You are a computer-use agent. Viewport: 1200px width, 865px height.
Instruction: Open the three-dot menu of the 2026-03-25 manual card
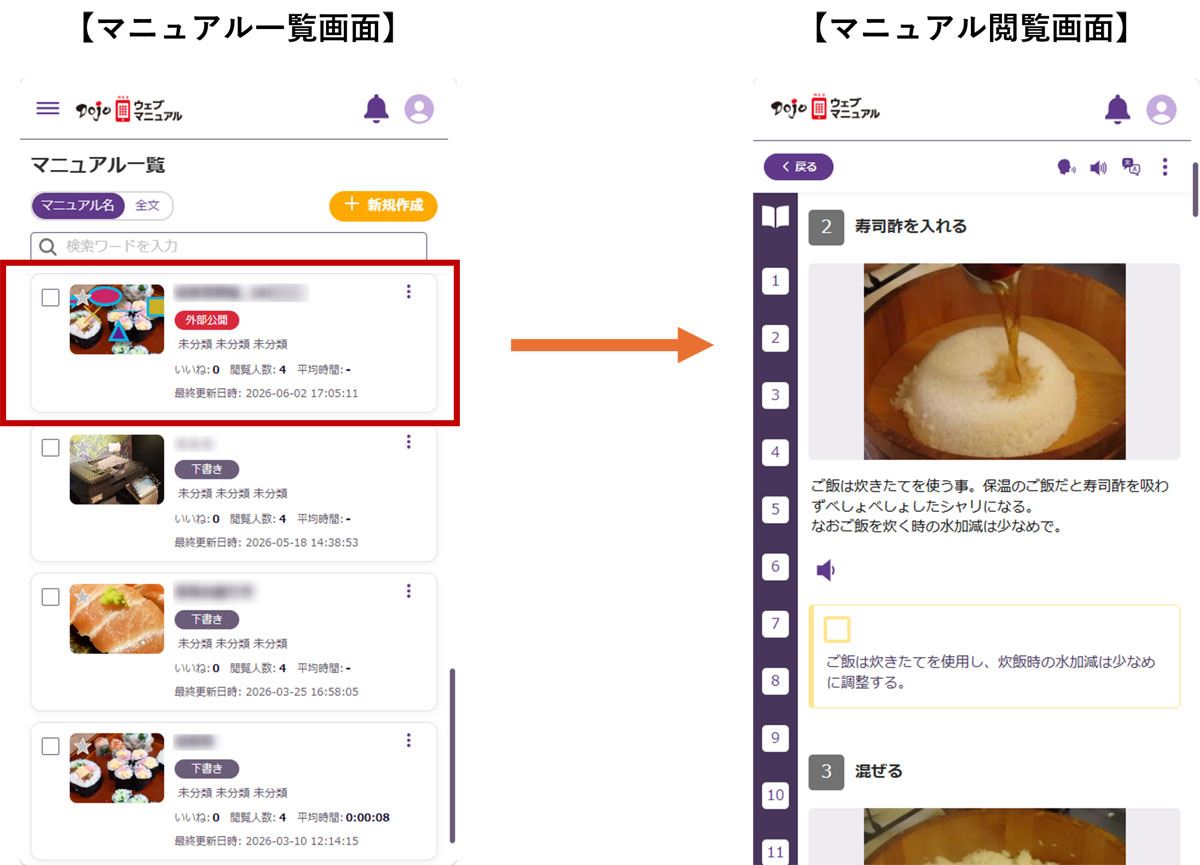coord(408,591)
